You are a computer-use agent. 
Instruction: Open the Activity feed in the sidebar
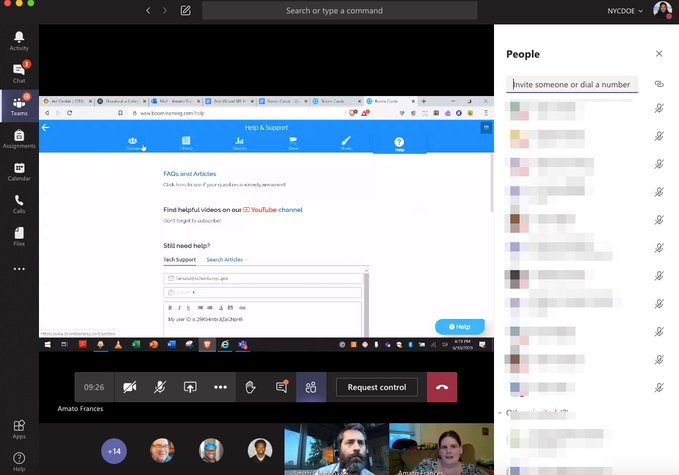pyautogui.click(x=19, y=41)
